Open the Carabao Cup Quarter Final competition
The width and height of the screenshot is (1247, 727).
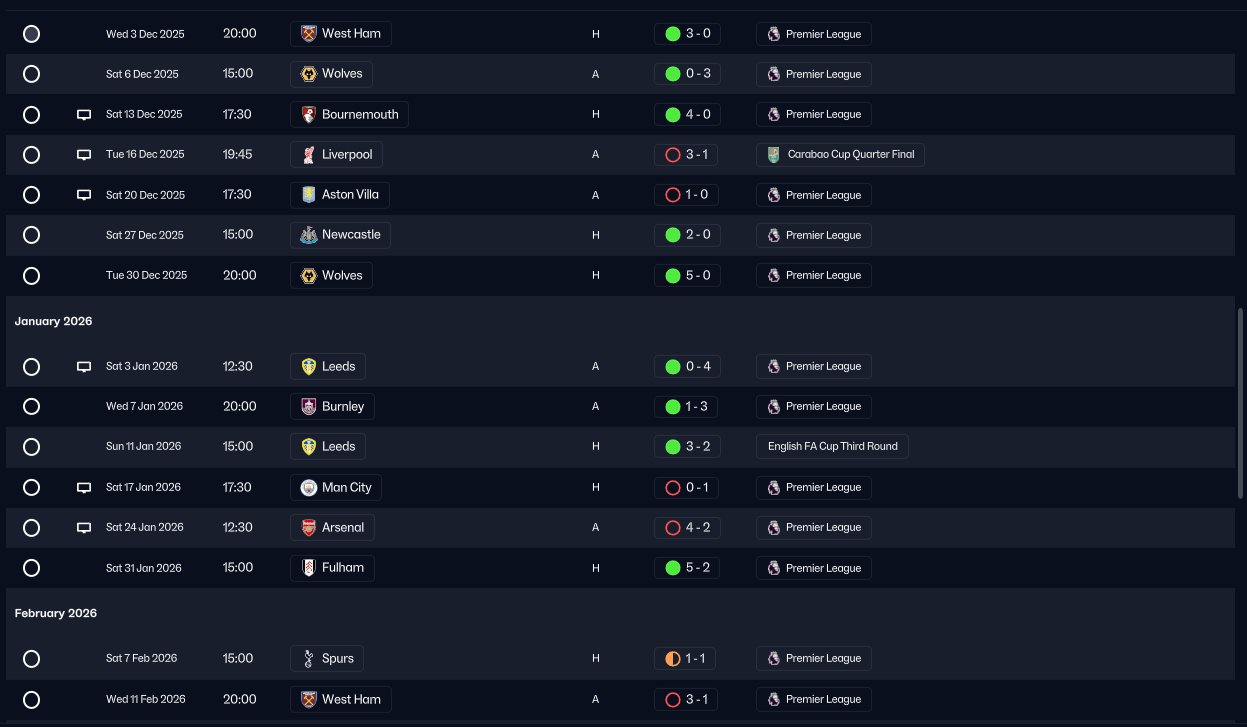pyautogui.click(x=840, y=155)
